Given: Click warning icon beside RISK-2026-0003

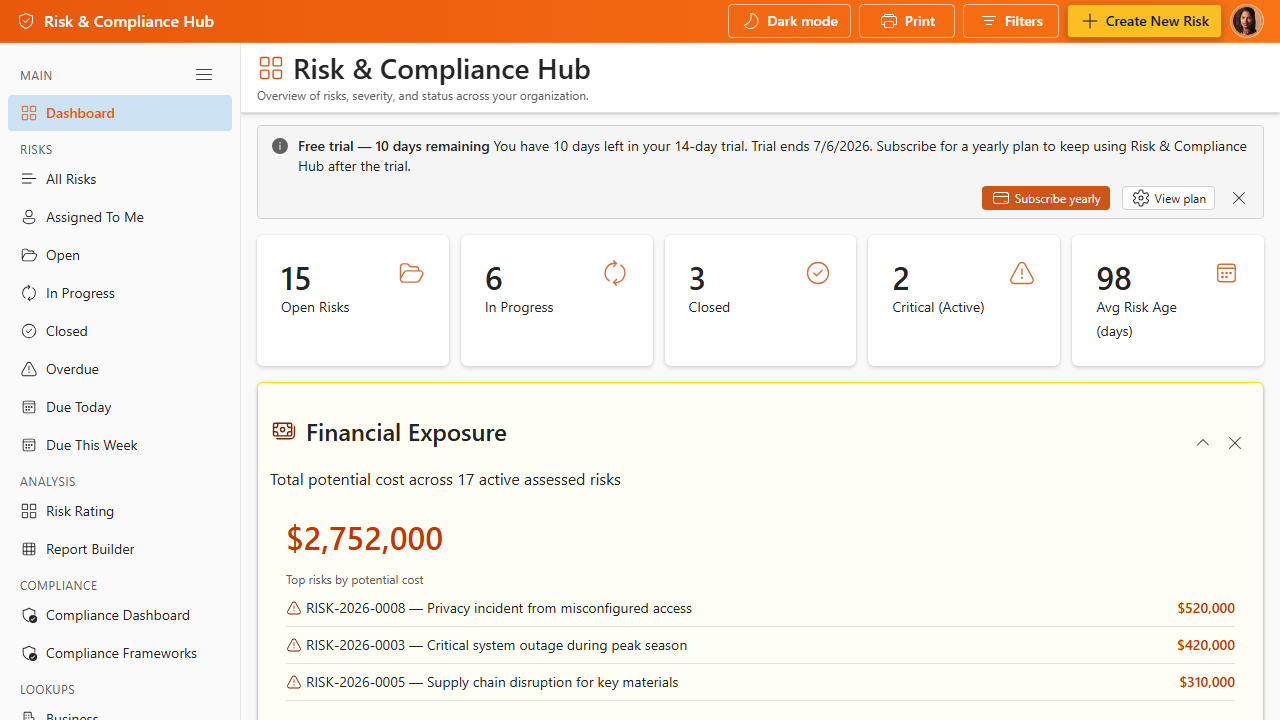Looking at the screenshot, I should [294, 645].
